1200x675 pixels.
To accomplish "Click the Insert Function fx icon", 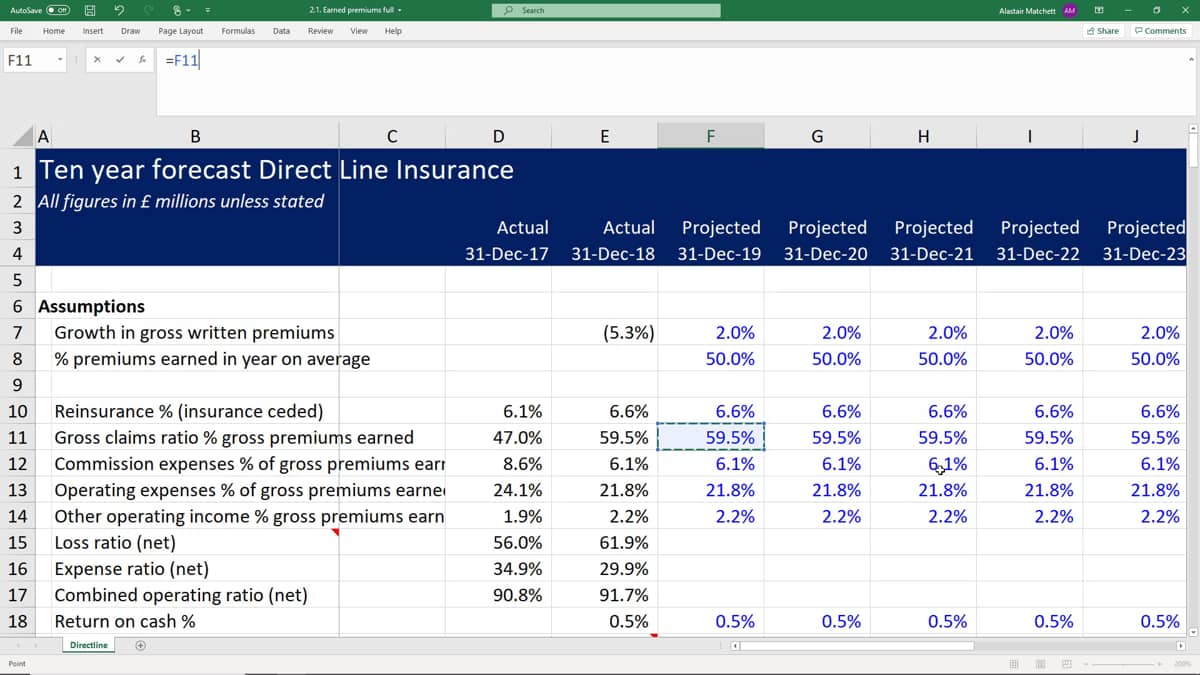I will pyautogui.click(x=143, y=60).
